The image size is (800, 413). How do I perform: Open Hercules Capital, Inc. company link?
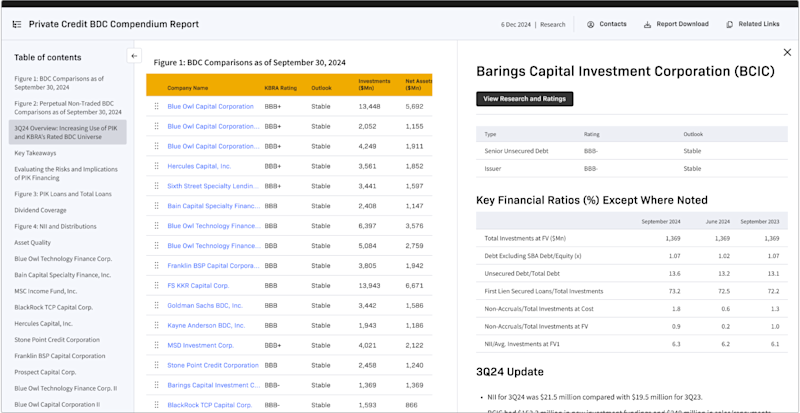pos(199,166)
